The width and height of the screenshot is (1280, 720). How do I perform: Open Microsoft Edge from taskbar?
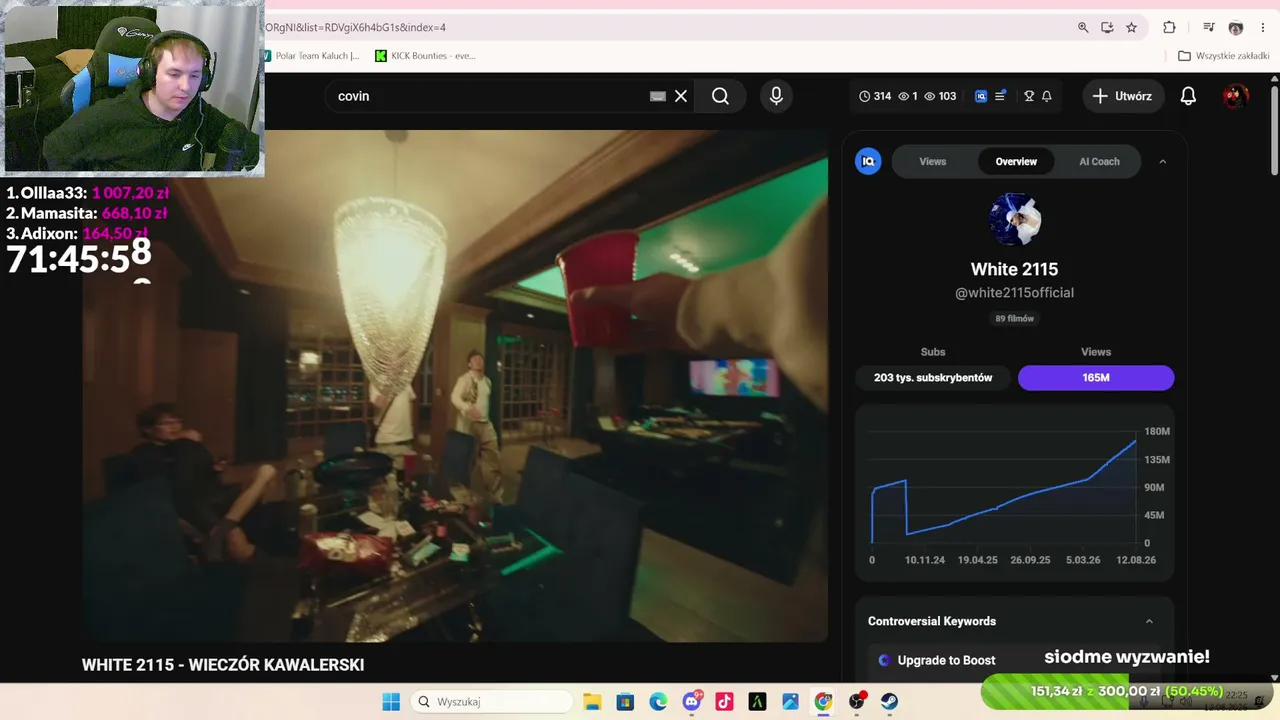(658, 702)
